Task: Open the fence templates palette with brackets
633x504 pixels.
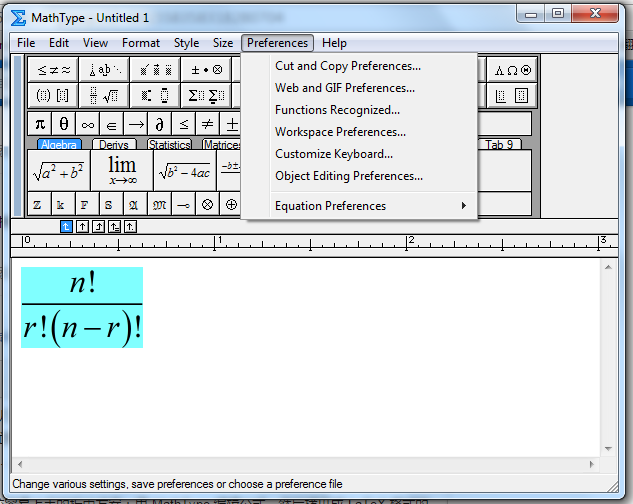Action: pos(54,96)
